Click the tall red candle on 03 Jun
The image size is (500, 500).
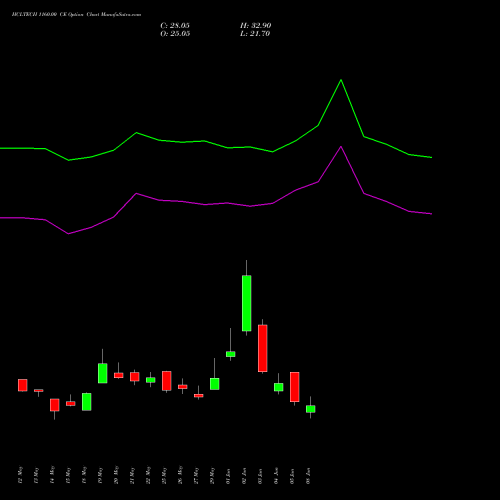click(263, 348)
